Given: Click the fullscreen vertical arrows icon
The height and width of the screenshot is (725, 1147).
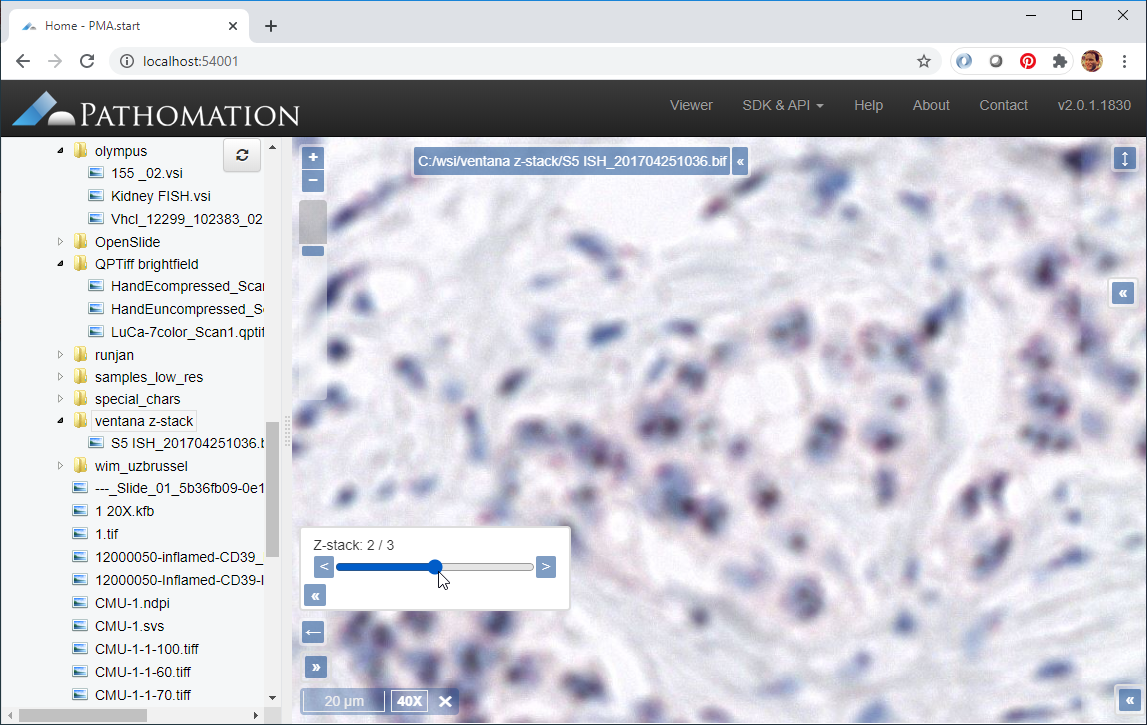Looking at the screenshot, I should 1125,159.
